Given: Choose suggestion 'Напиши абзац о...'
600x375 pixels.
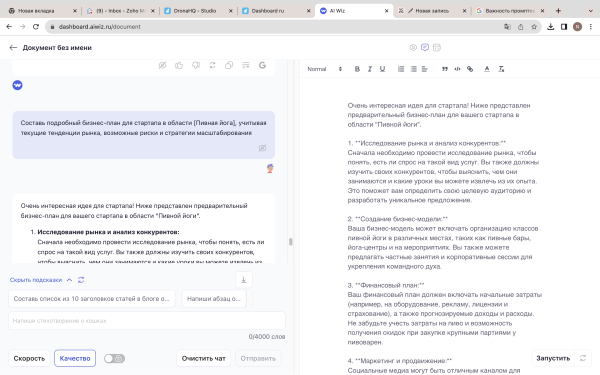Looking at the screenshot, I should (x=214, y=299).
